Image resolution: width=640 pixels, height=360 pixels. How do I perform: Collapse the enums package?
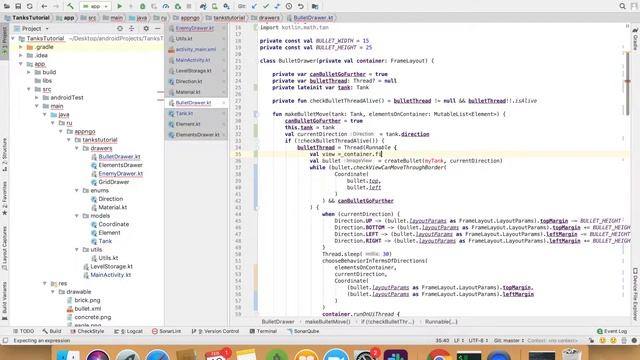(77, 191)
